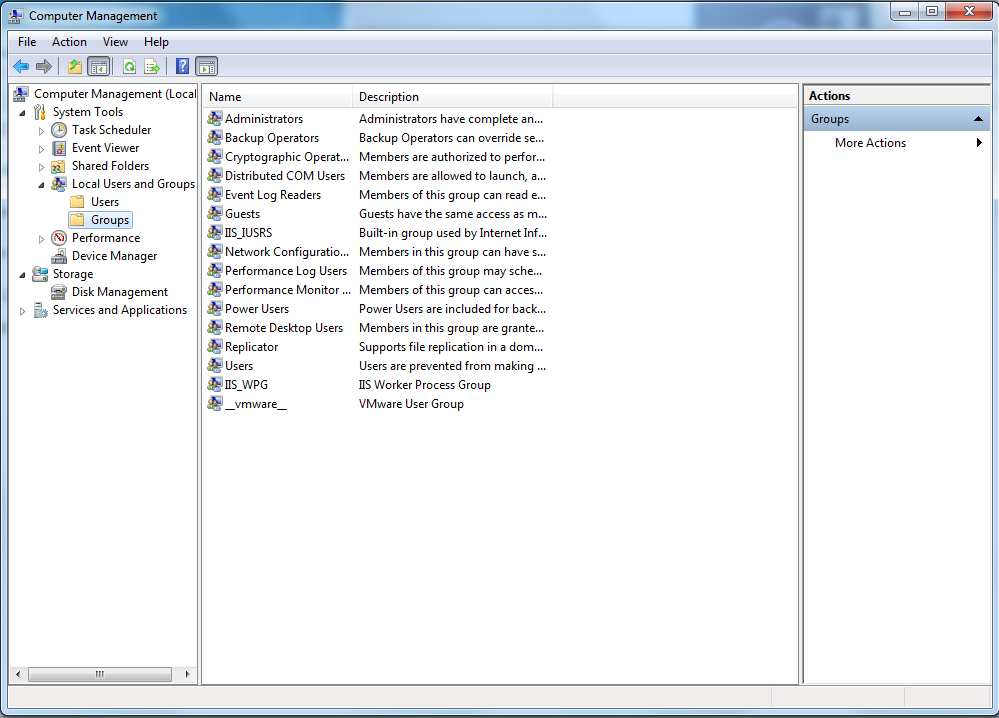Open the View menu
This screenshot has height=718, width=999.
(x=115, y=42)
